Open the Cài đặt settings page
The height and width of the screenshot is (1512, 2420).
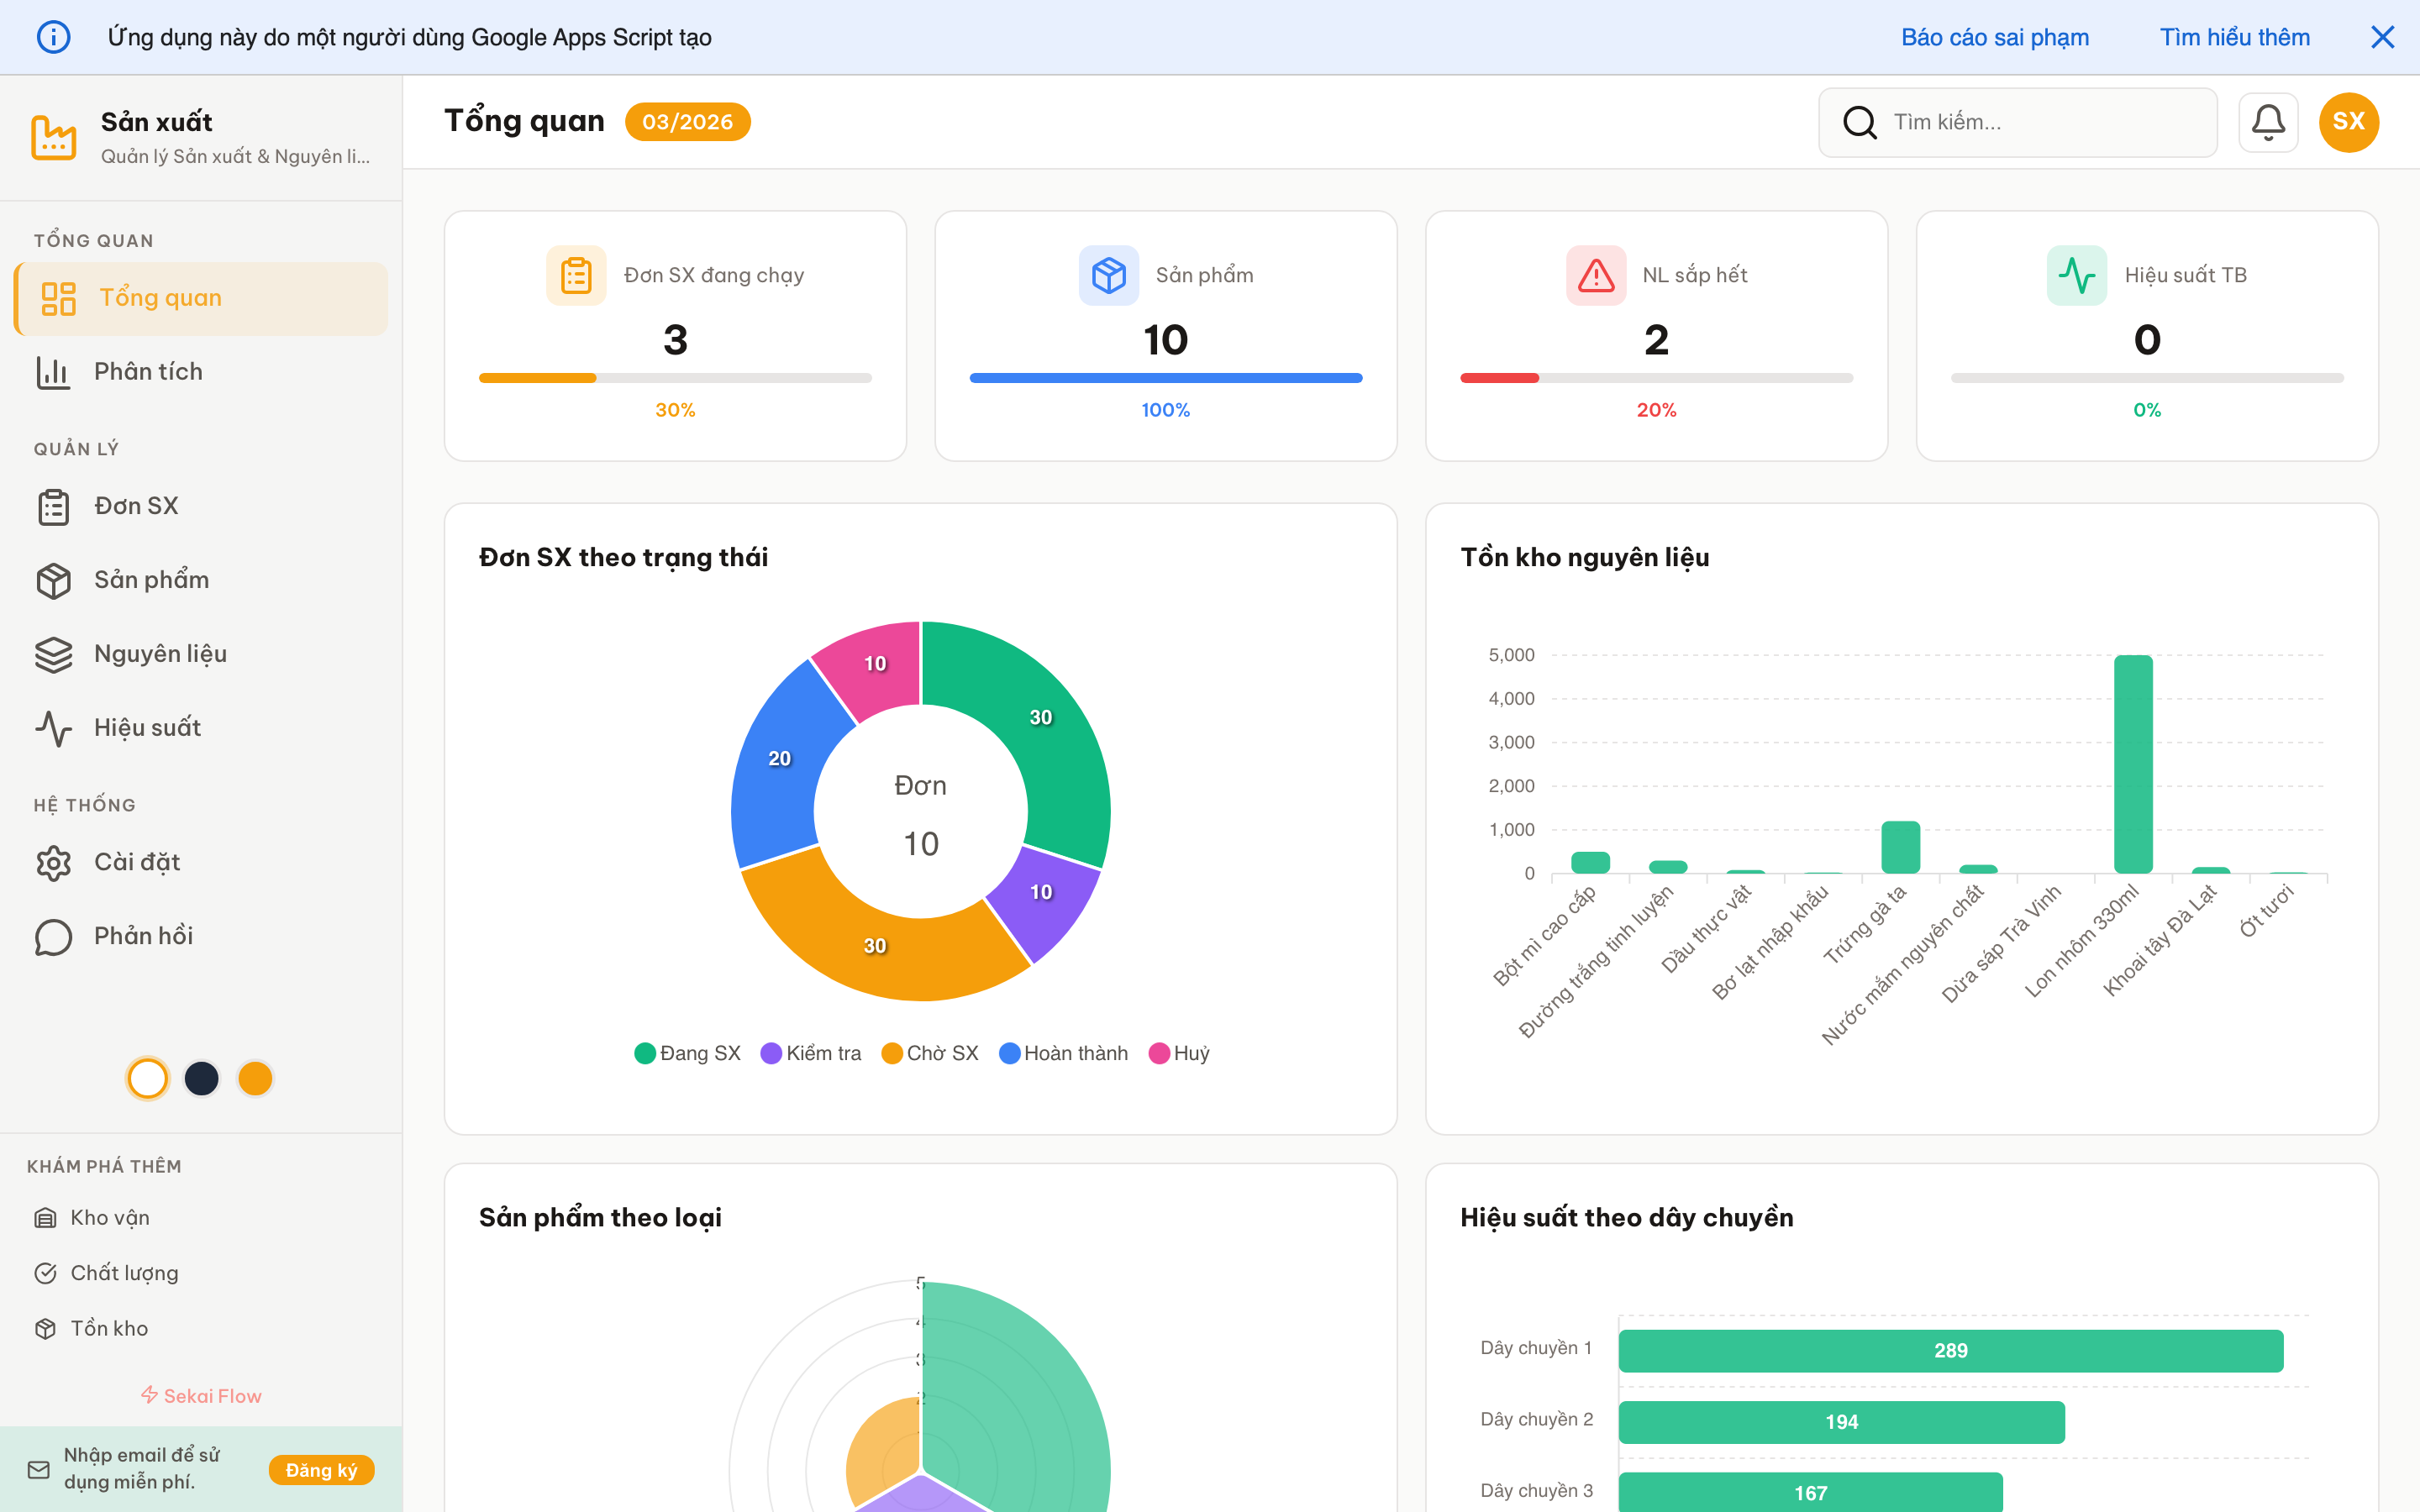coord(137,862)
